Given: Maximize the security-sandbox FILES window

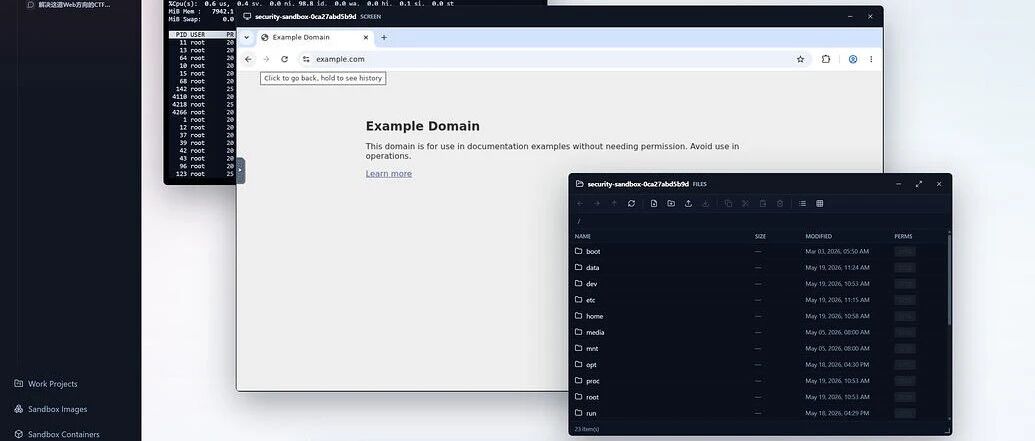Looking at the screenshot, I should (919, 184).
